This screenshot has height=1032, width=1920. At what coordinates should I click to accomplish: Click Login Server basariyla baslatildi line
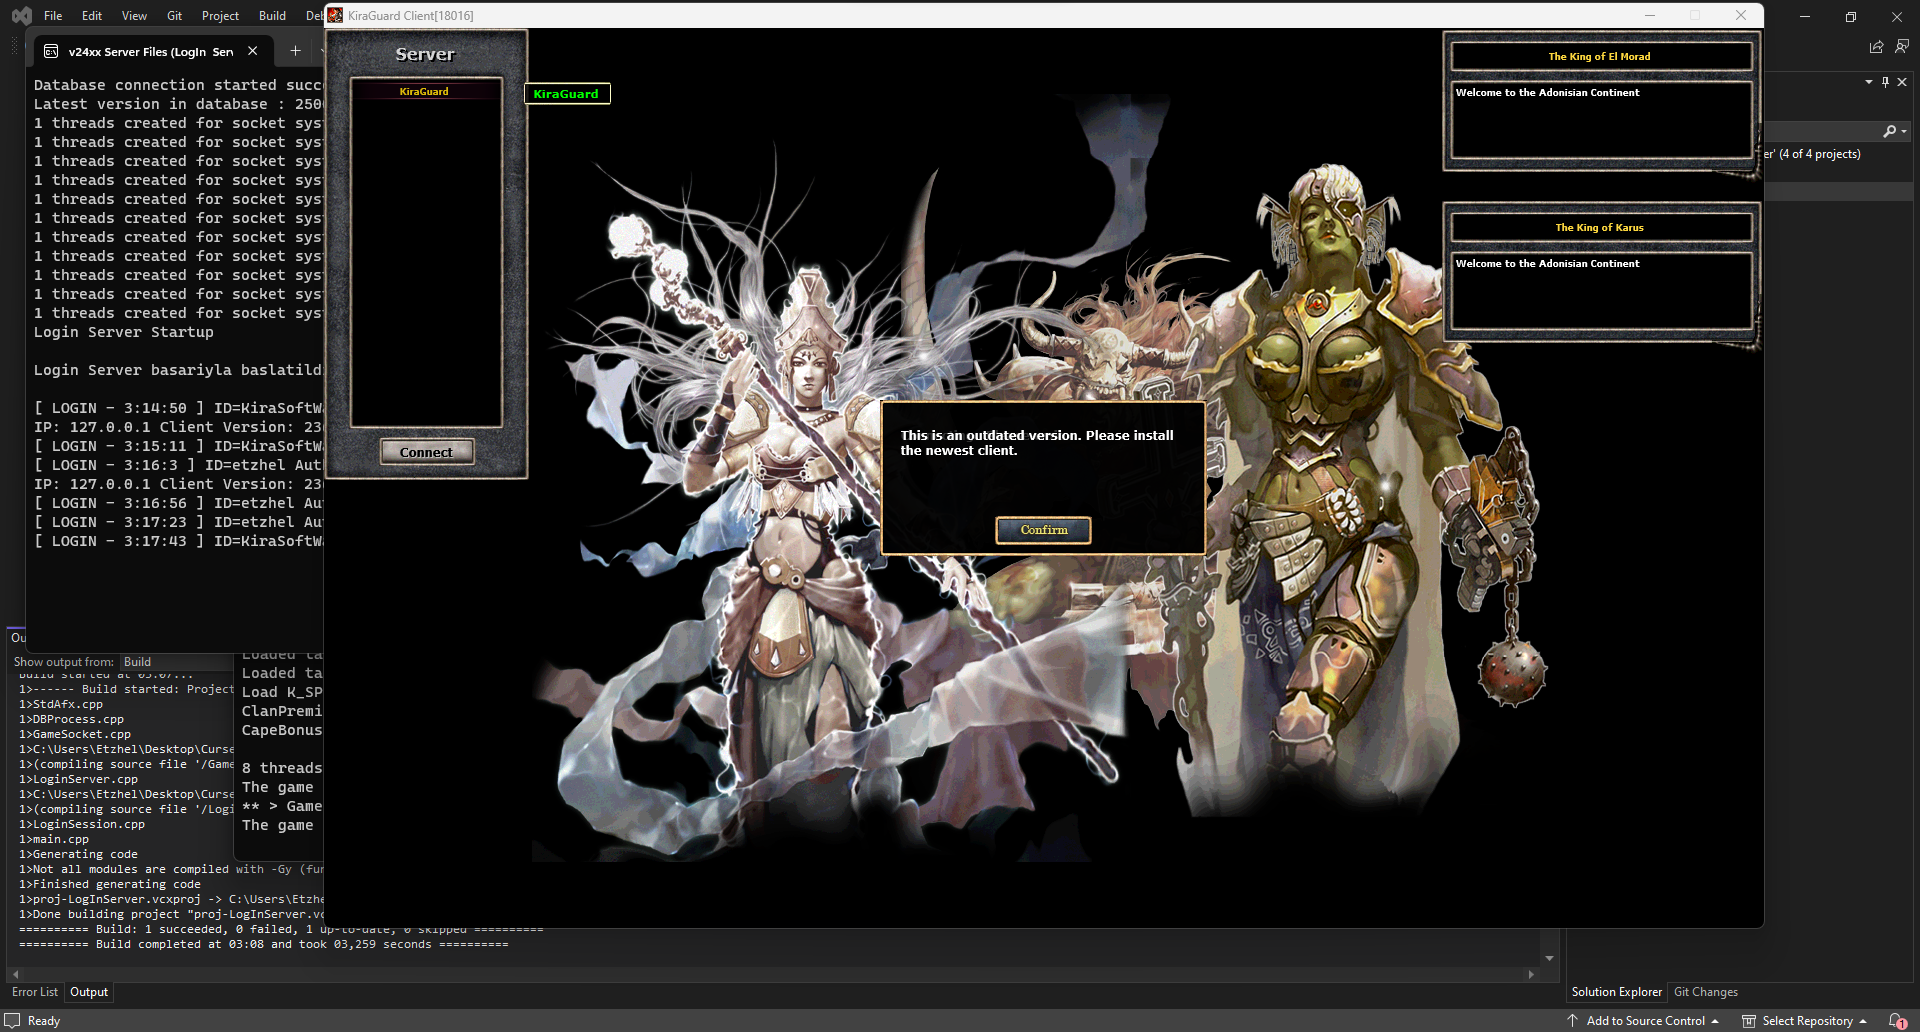178,370
